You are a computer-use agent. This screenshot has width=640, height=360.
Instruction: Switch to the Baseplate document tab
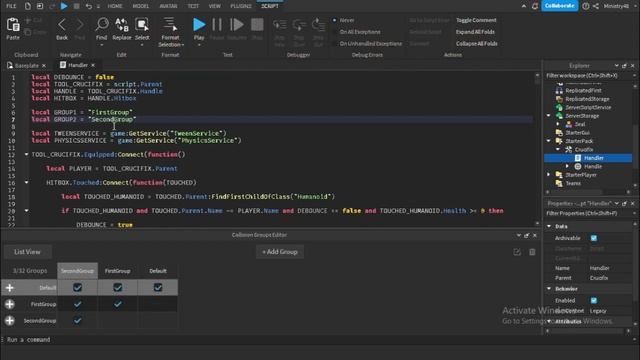tap(27, 65)
